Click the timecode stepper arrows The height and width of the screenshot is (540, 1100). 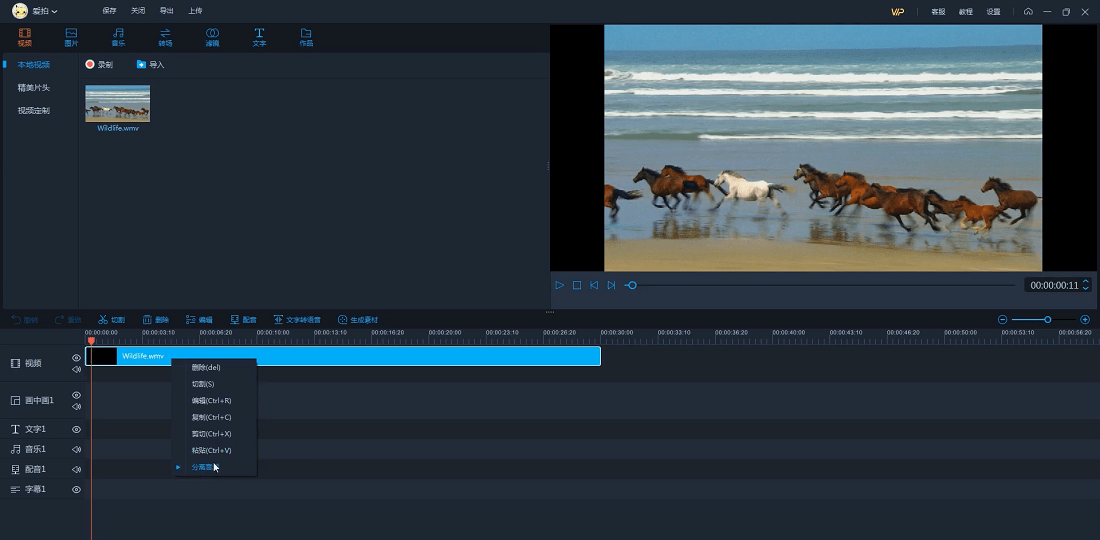pos(1086,286)
